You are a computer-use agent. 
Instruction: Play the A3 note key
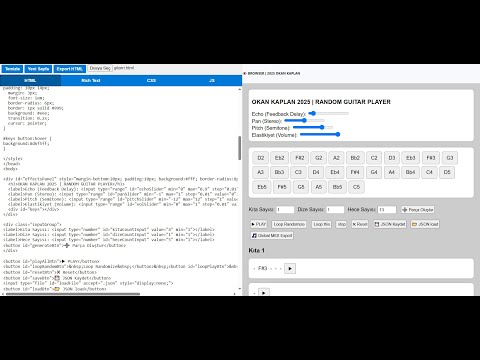point(260,172)
